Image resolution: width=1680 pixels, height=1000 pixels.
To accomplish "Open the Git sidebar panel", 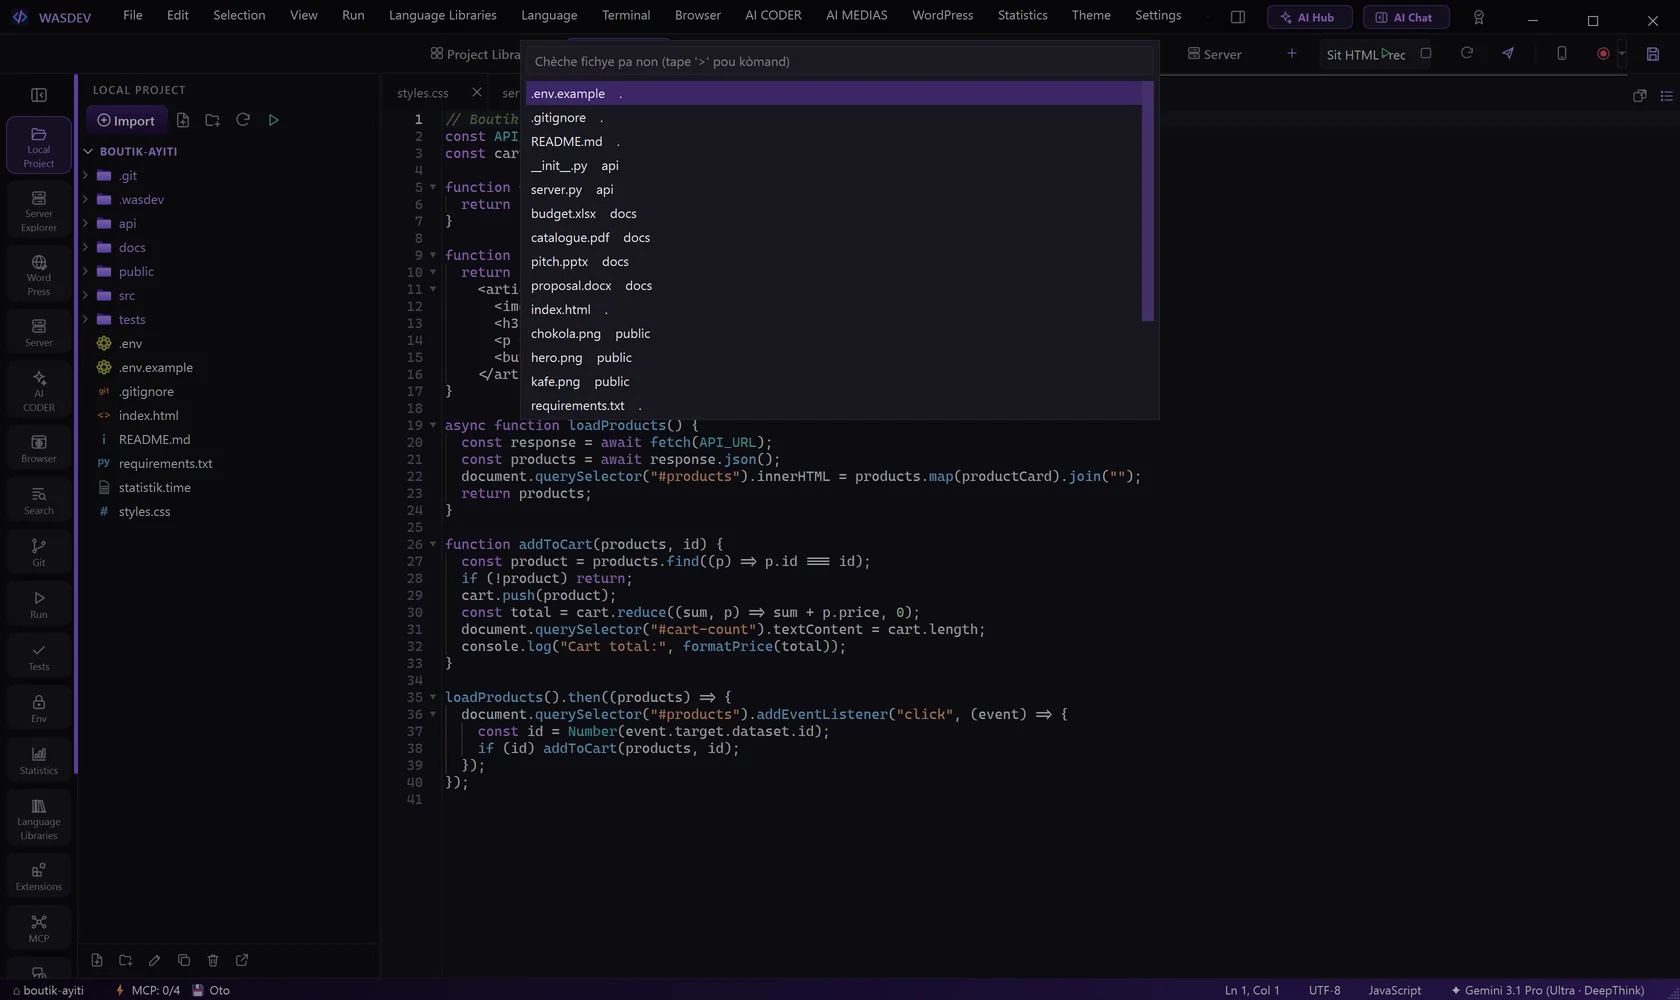I will pyautogui.click(x=38, y=553).
